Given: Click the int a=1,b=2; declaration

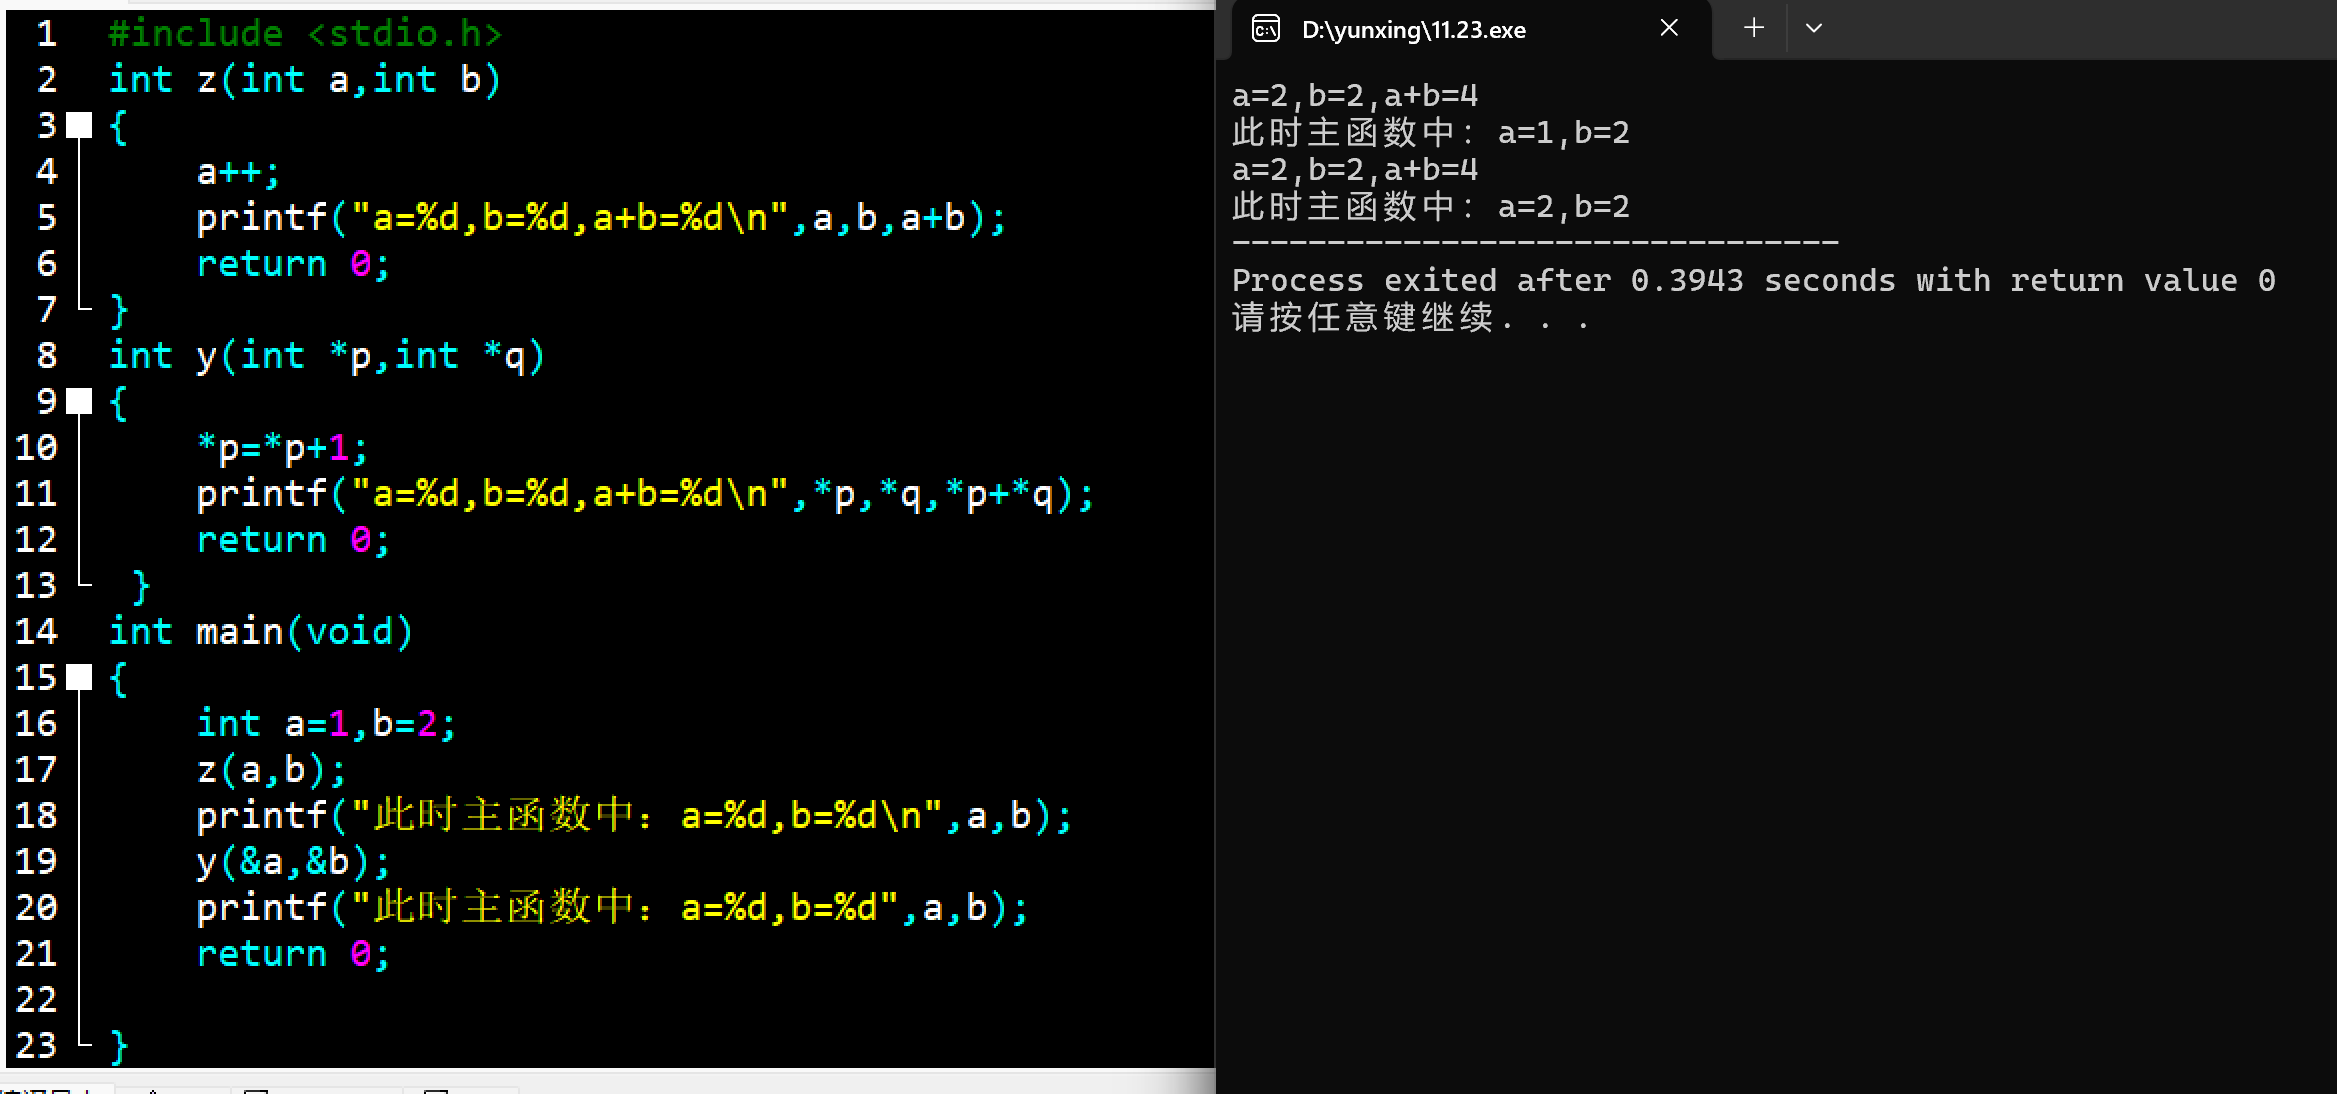Looking at the screenshot, I should point(326,724).
